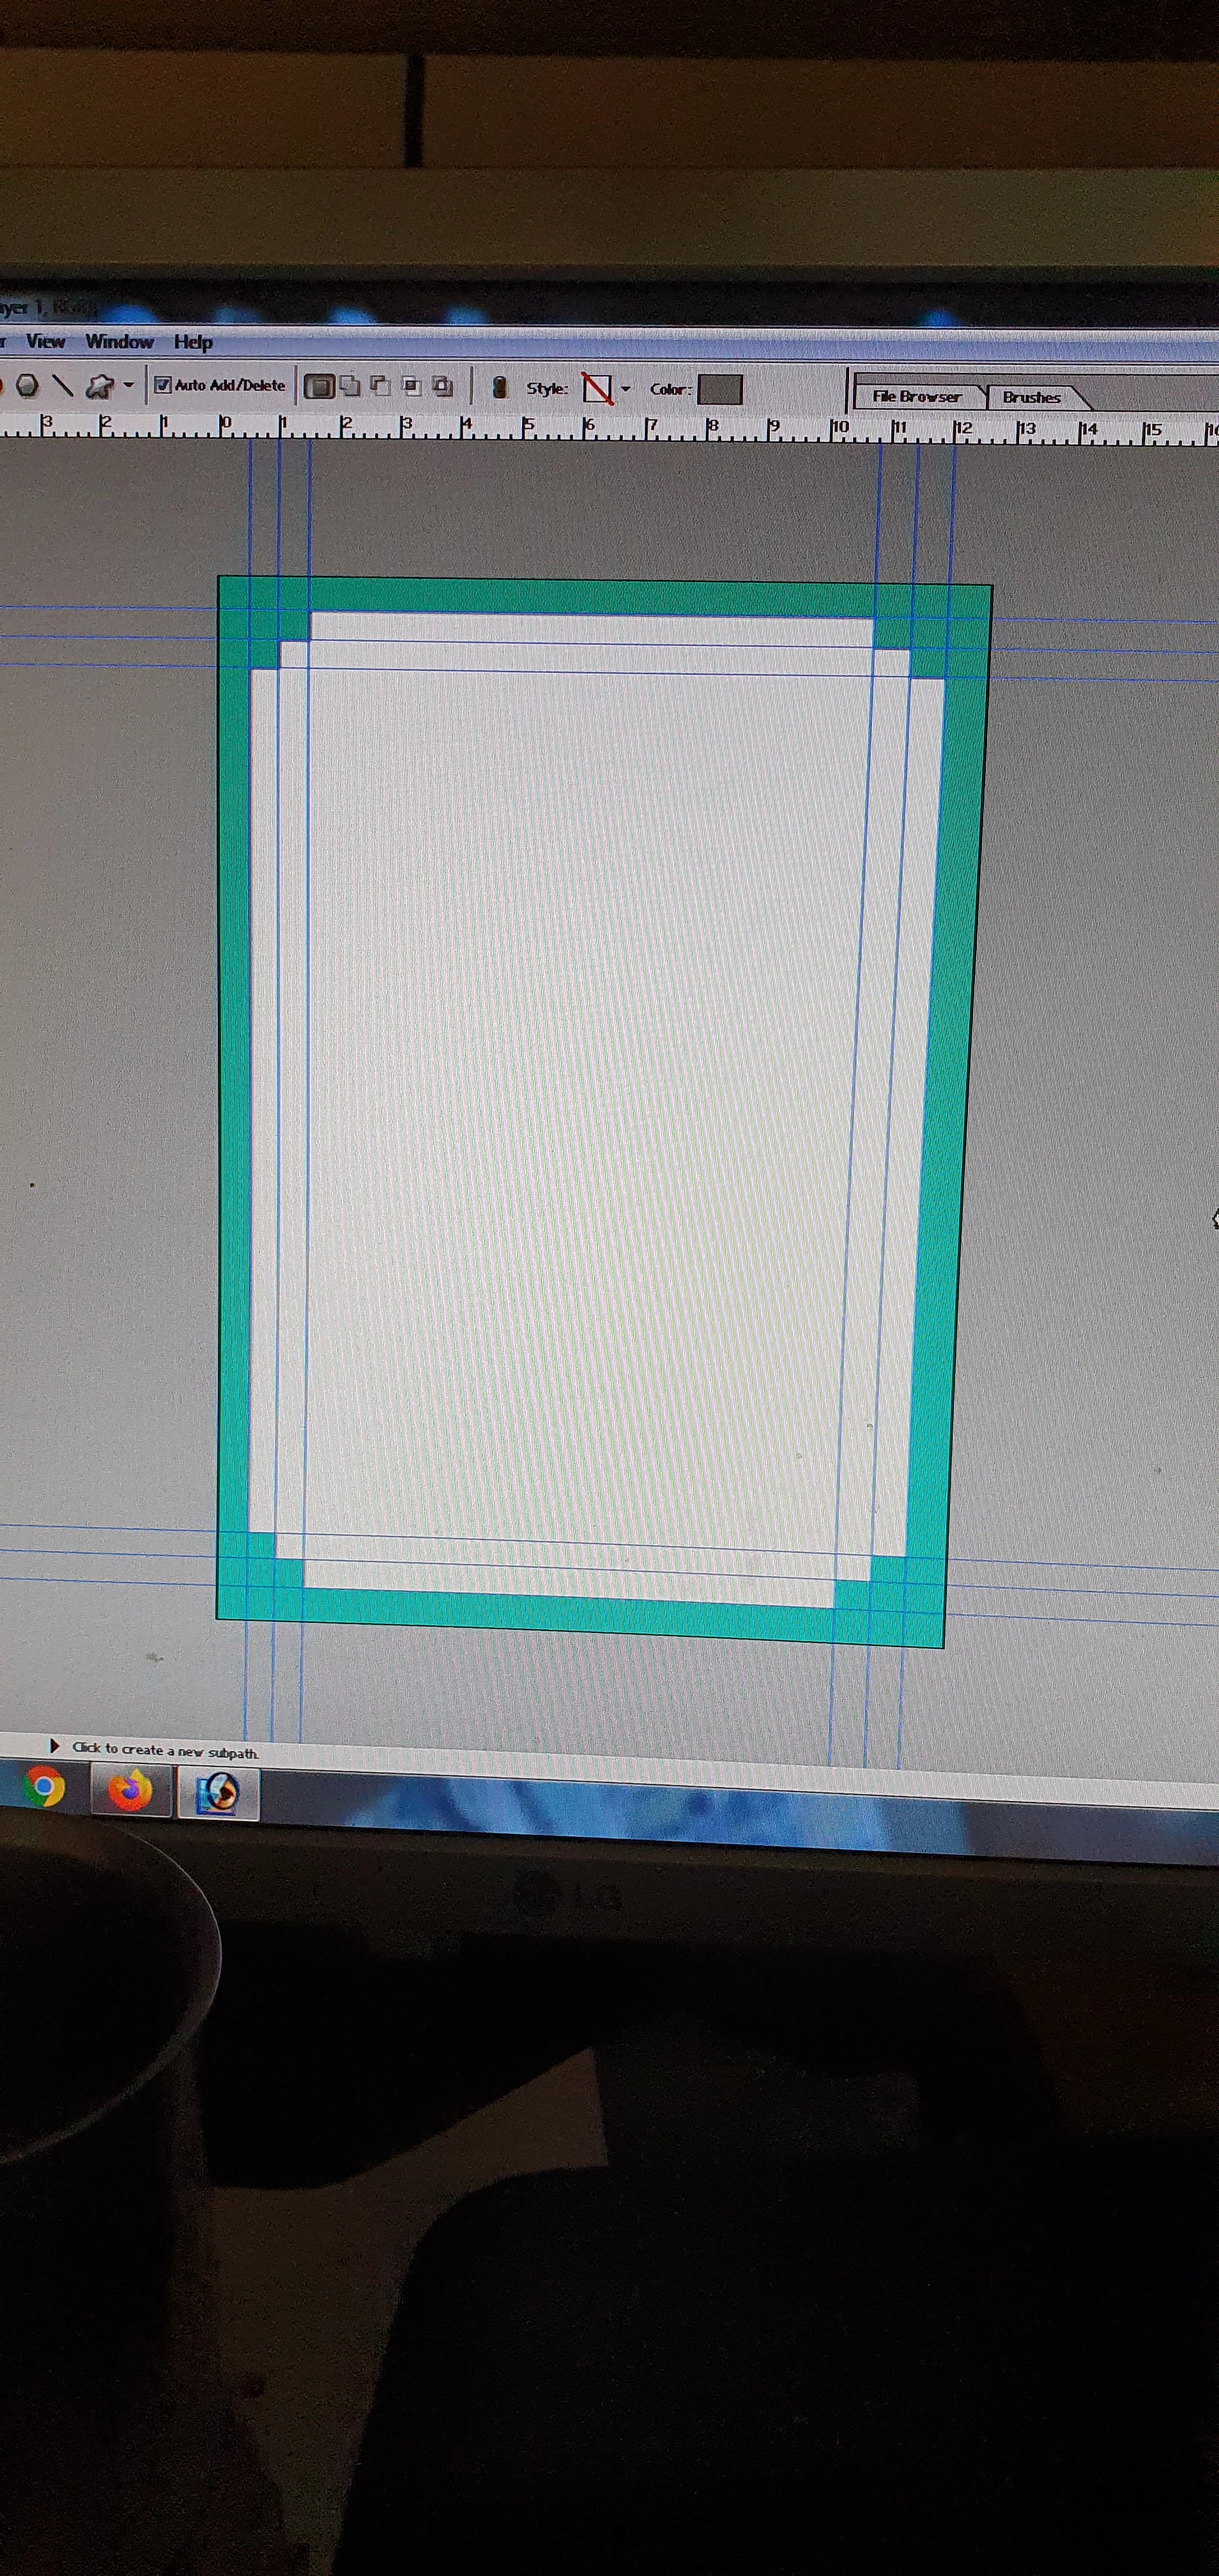Switch to the Brushes tab

1031,398
